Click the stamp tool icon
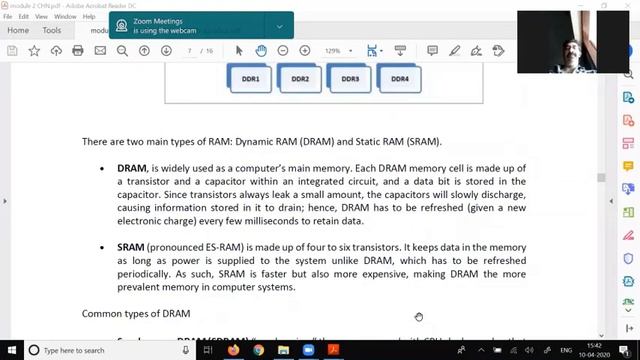This screenshot has width=640, height=360. pyautogui.click(x=498, y=51)
